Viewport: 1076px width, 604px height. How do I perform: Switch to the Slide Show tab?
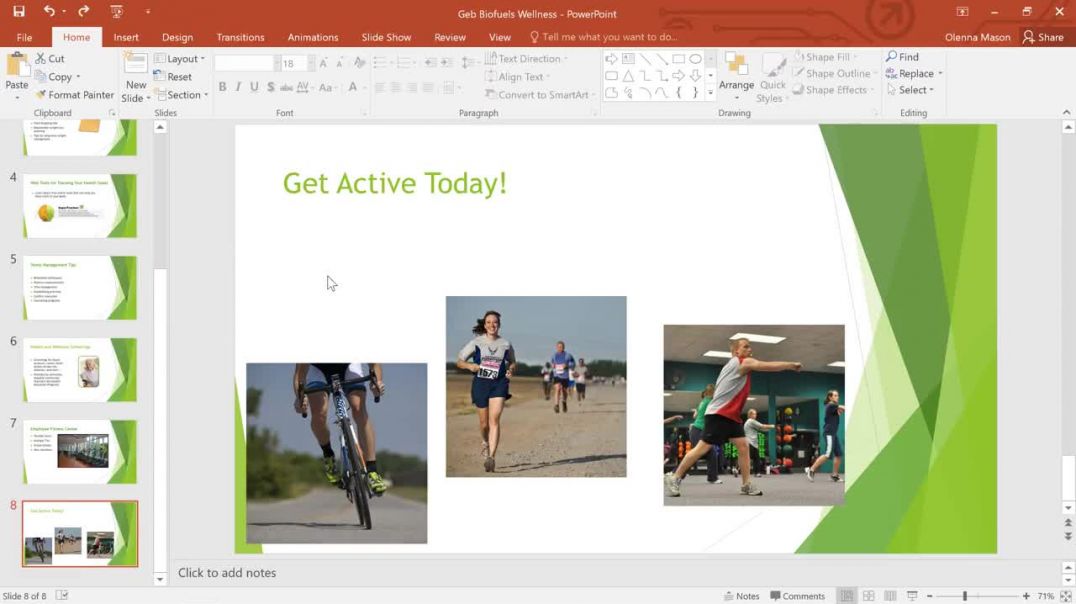386,37
